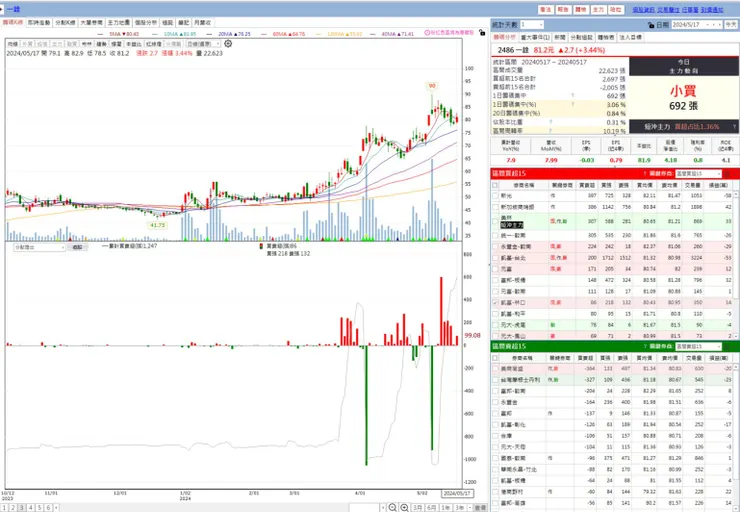Image resolution: width=740 pixels, height=512 pixels.
Task: Click the lock icon above the K-line chart
Action: [482, 33]
